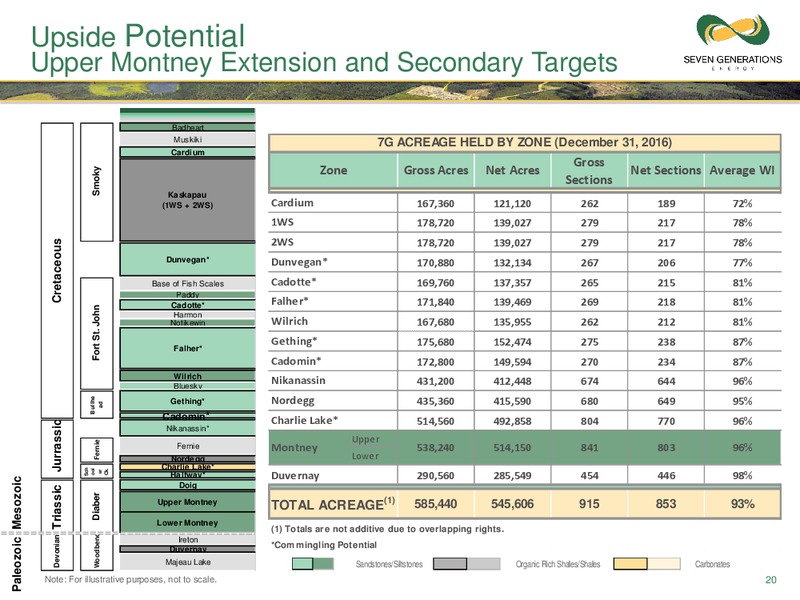The image size is (800, 600).
Task: Click the 'Dunvegan*' block in stratigraphic column
Action: pyautogui.click(x=187, y=259)
